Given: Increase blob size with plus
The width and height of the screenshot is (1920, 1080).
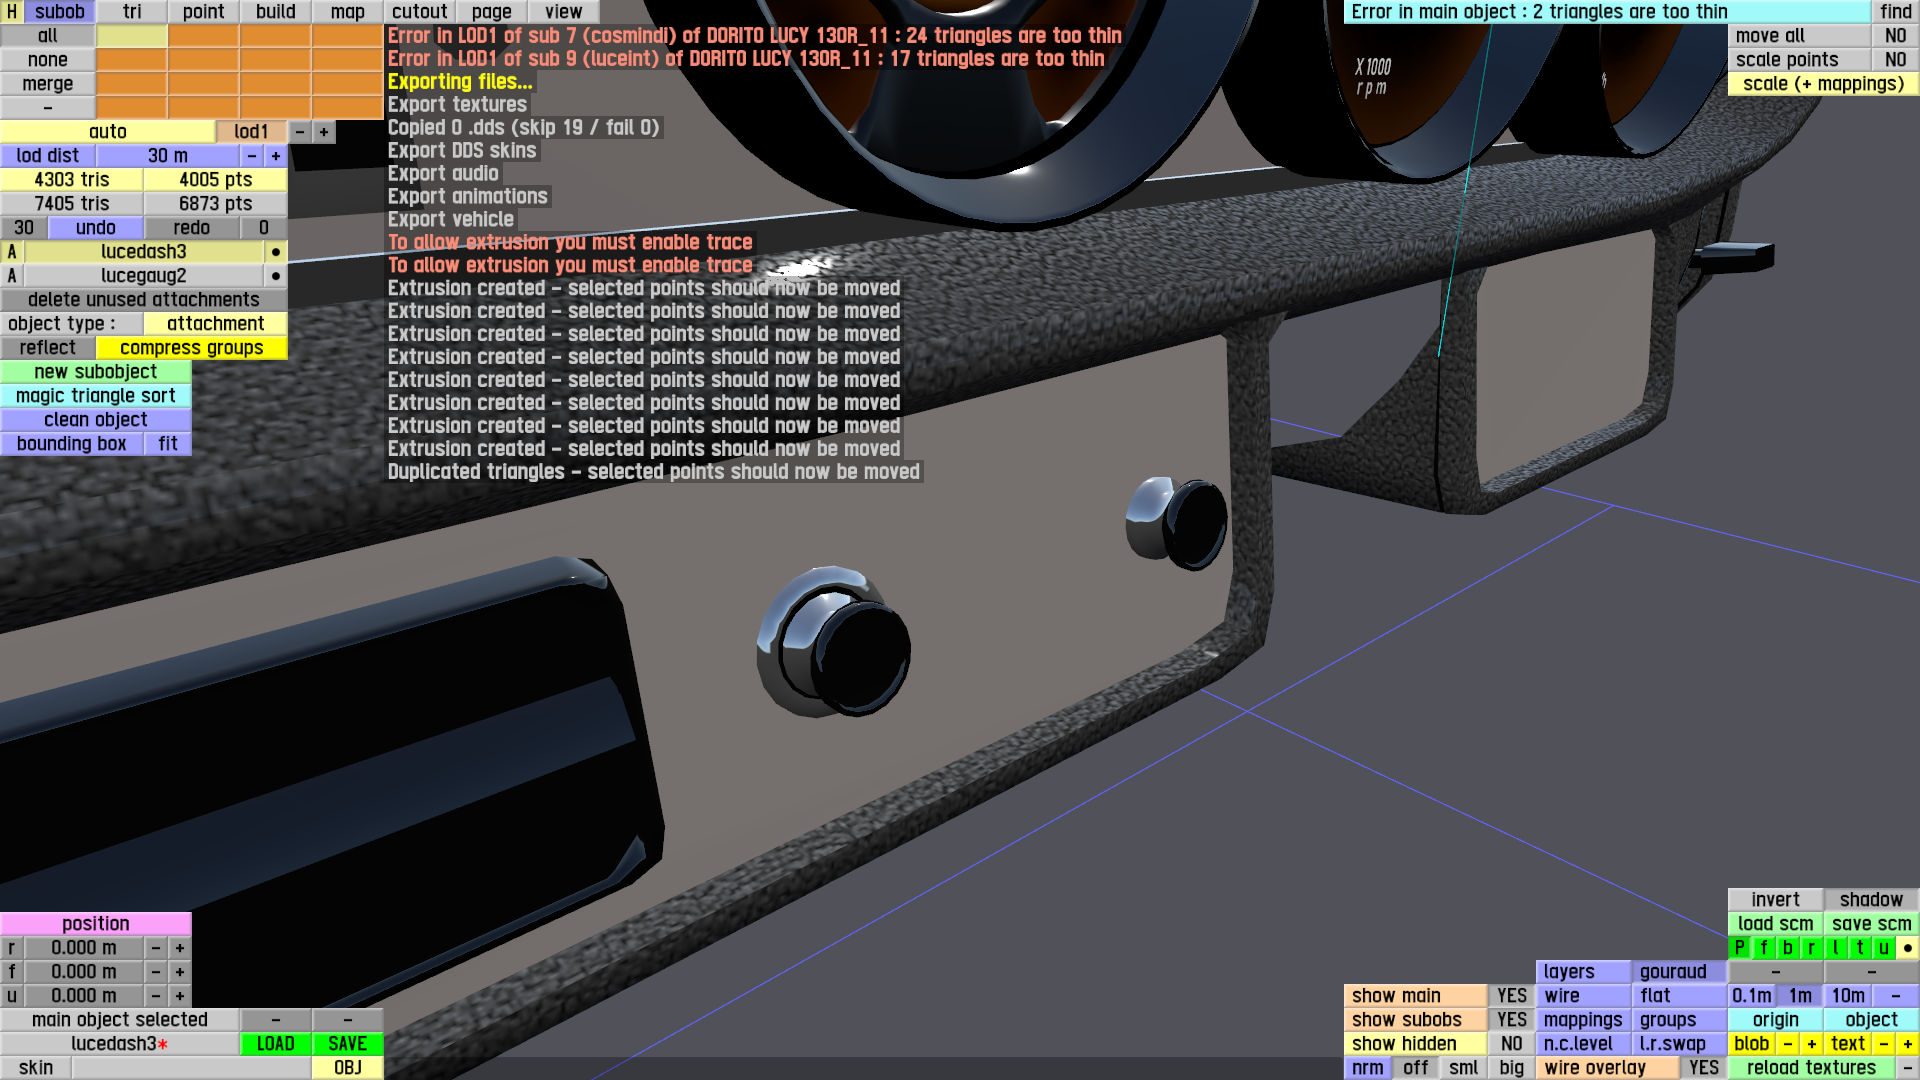Looking at the screenshot, I should click(1812, 1044).
